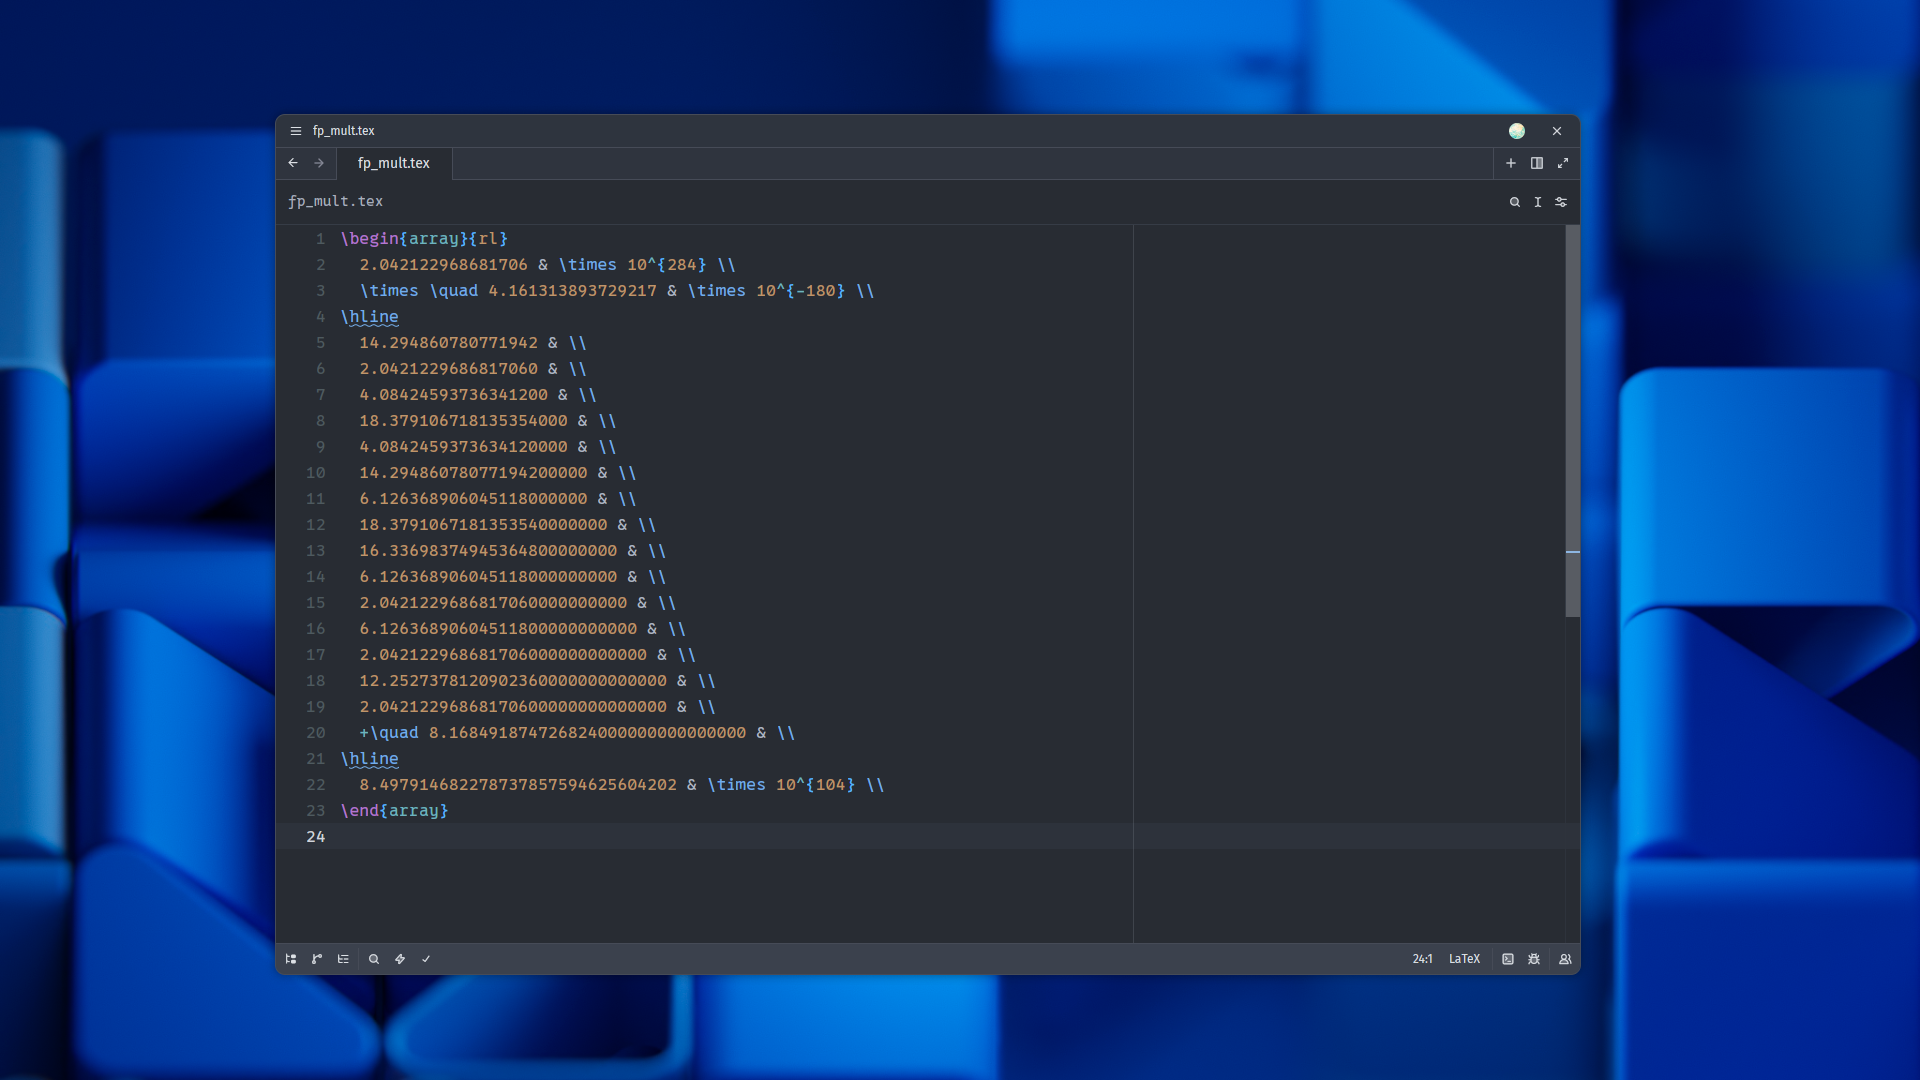Viewport: 1920px width, 1080px height.
Task: Click the 10^{284} exponent on line 2
Action: tap(667, 265)
